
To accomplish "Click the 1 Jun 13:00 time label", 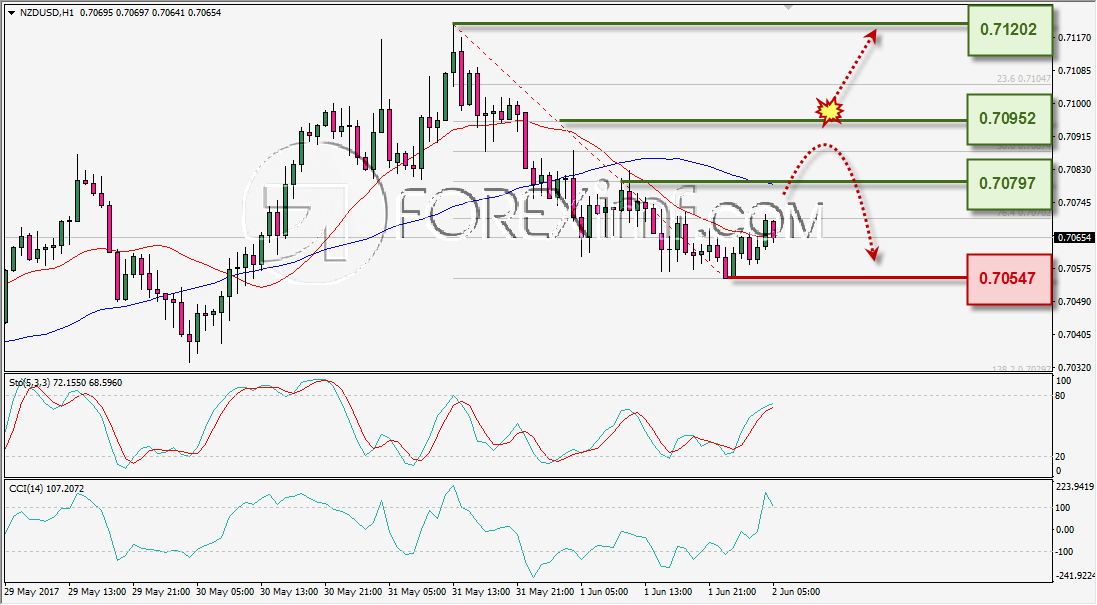I will coord(670,592).
